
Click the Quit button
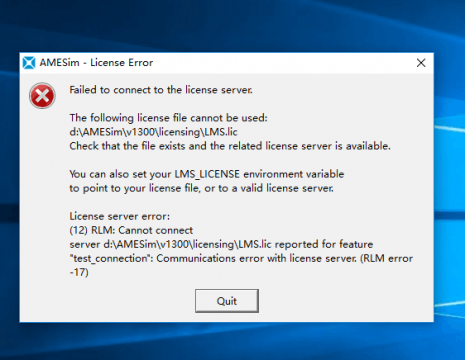pos(227,301)
